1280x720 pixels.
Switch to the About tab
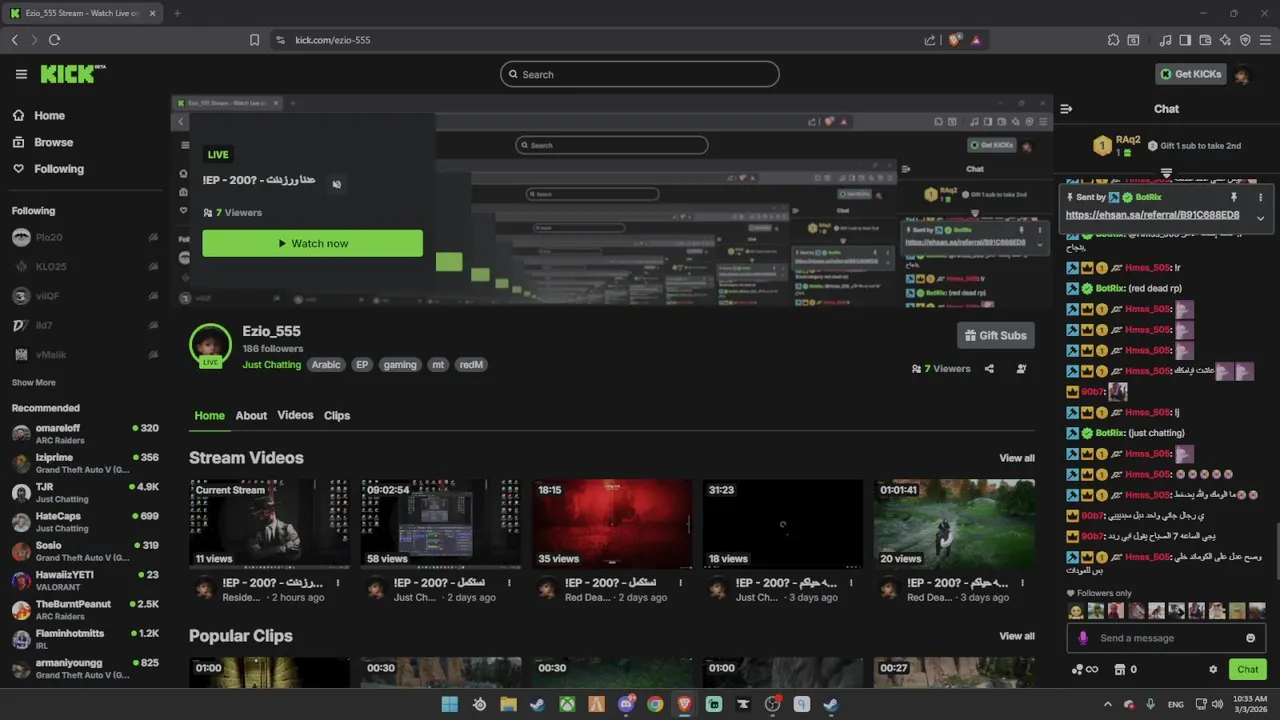pos(251,416)
